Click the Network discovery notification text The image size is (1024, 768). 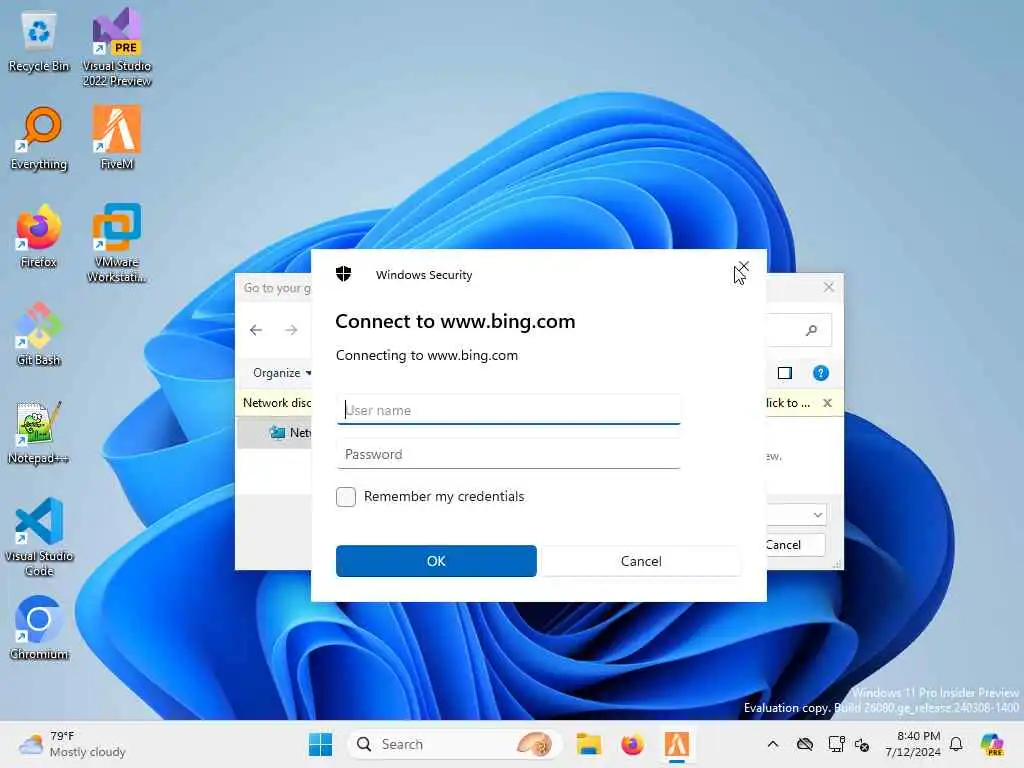click(277, 403)
